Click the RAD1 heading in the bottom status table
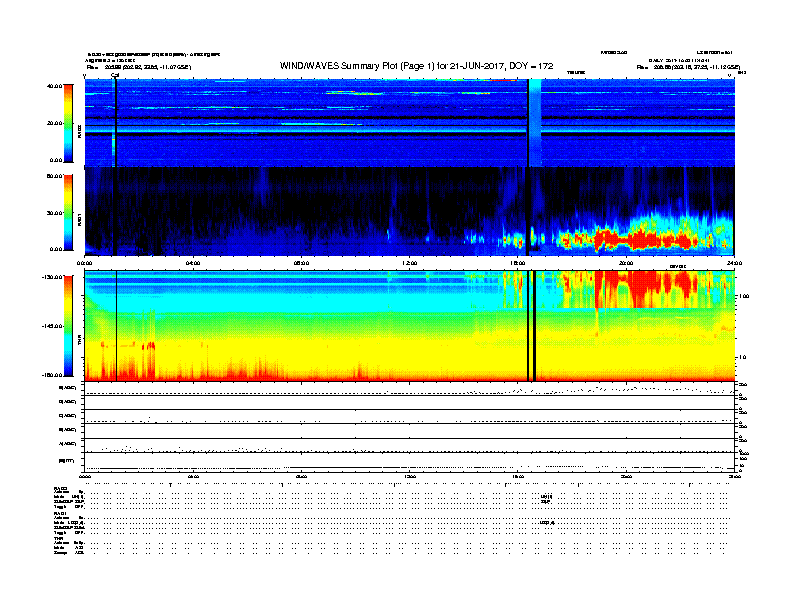Viewport: 792px width, 612px height. [60, 514]
